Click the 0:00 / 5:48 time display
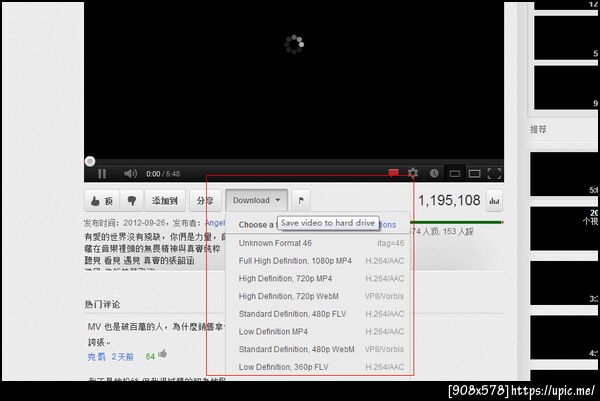This screenshot has width=600, height=401. pyautogui.click(x=163, y=174)
